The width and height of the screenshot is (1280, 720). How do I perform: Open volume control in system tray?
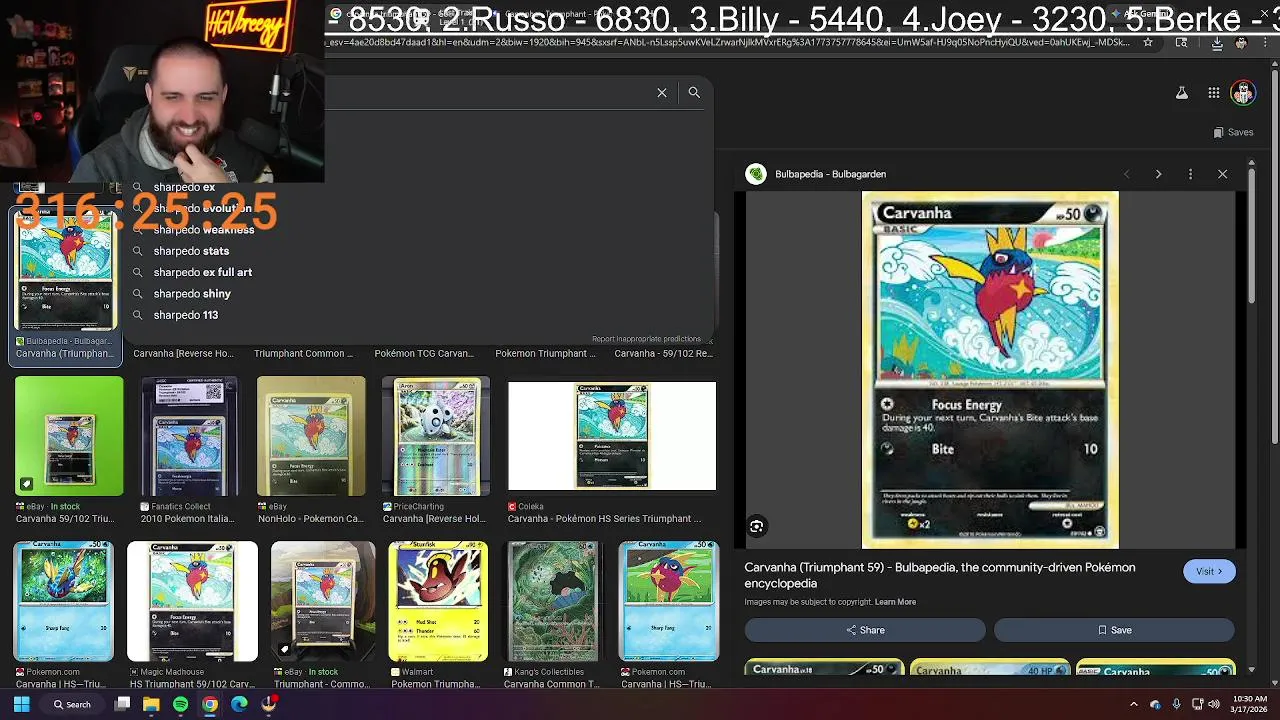(x=1214, y=704)
